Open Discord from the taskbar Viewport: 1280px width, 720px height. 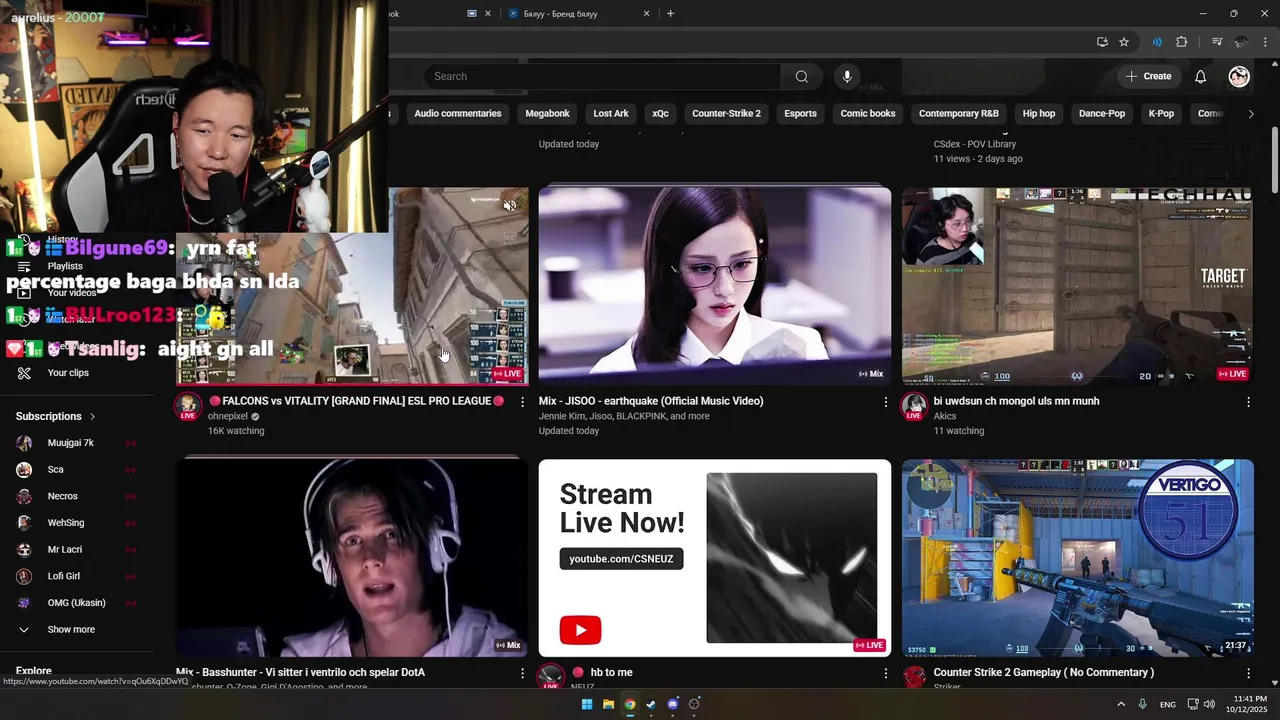pyautogui.click(x=673, y=704)
